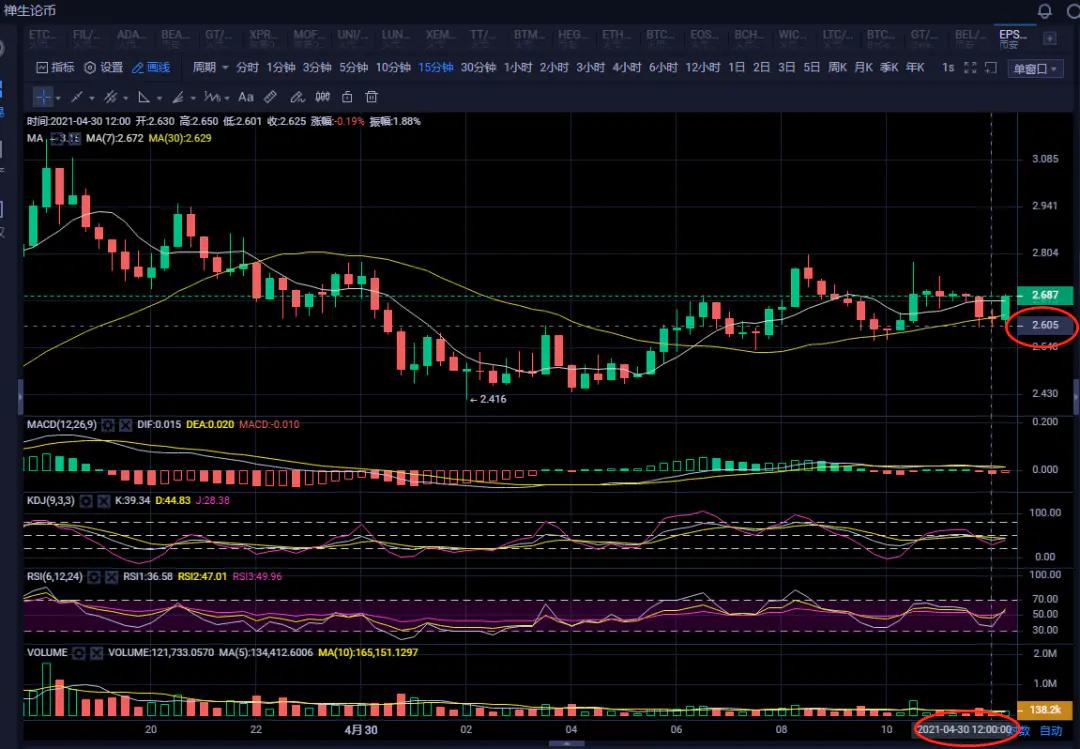Switch to the EOS symbol tab
1080x749 pixels.
click(703, 38)
